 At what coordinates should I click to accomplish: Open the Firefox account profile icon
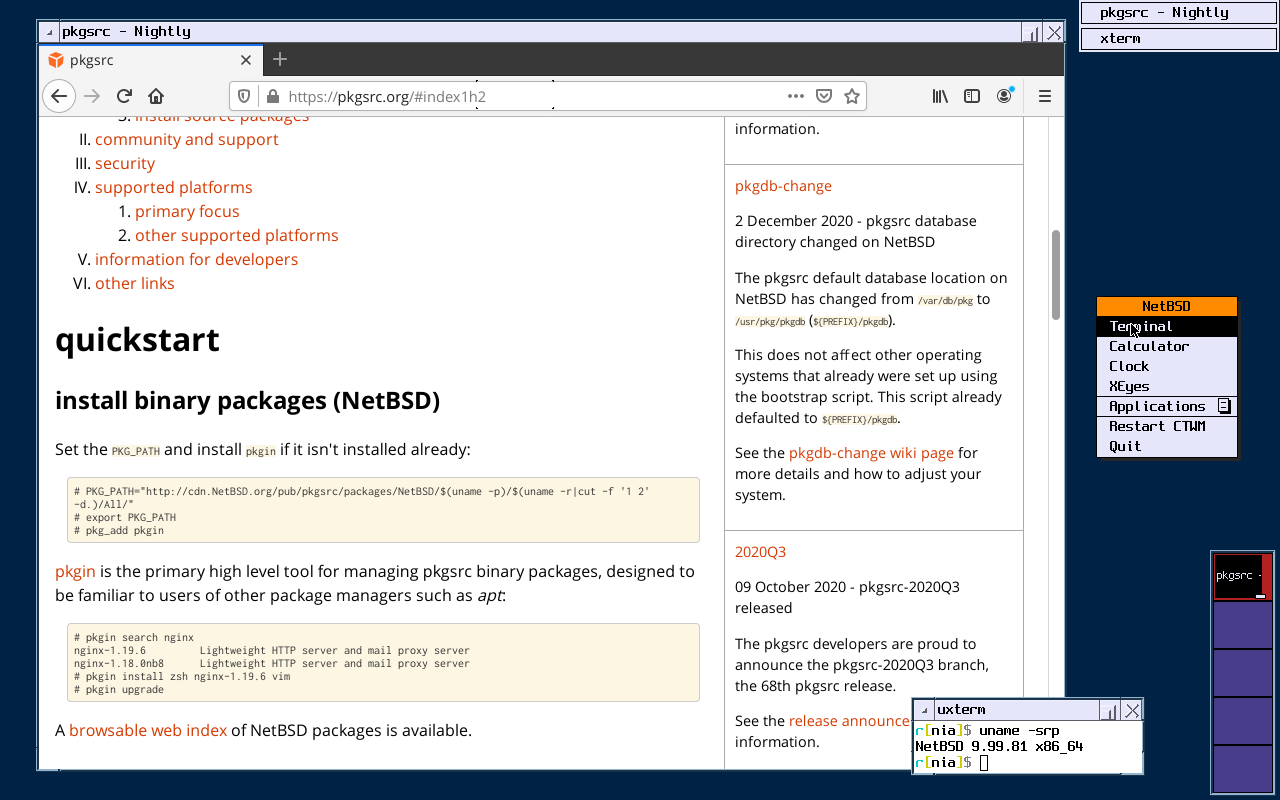coord(1004,96)
